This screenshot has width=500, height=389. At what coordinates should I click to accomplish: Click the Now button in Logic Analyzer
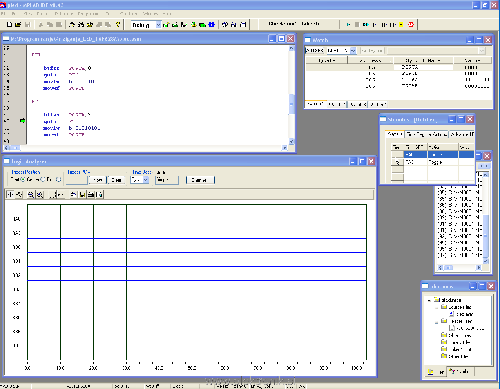98,180
